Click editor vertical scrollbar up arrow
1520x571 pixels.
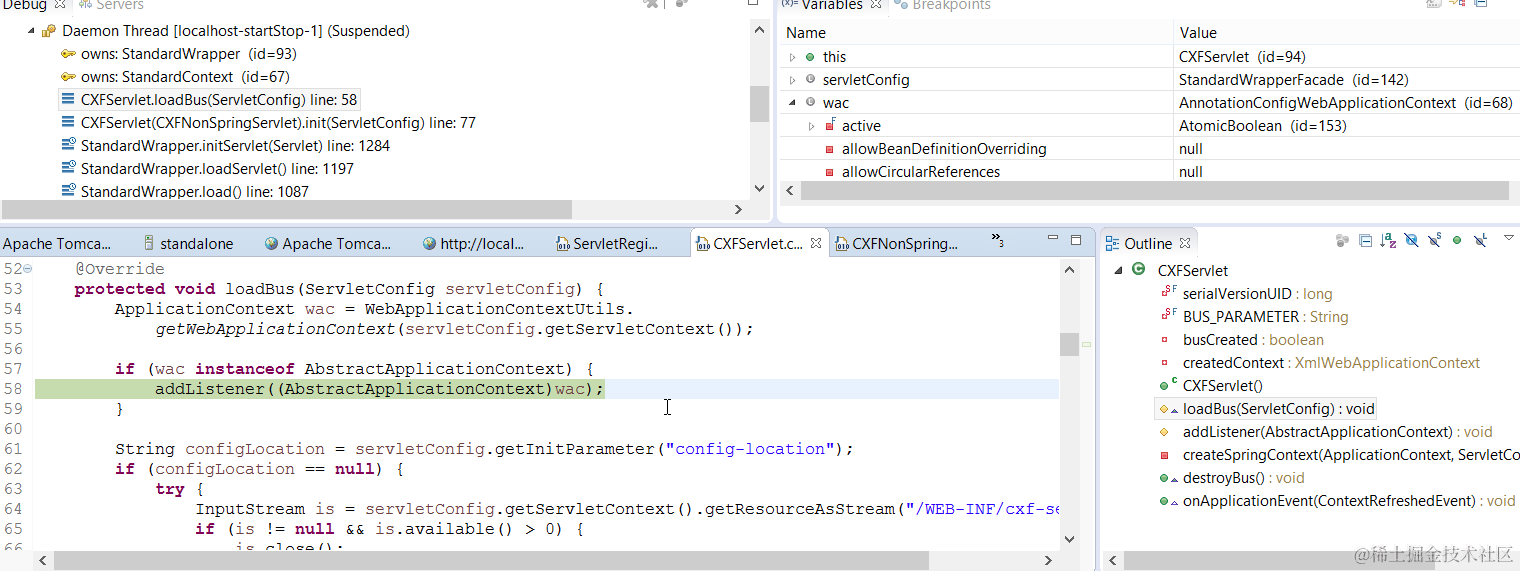tap(1069, 270)
